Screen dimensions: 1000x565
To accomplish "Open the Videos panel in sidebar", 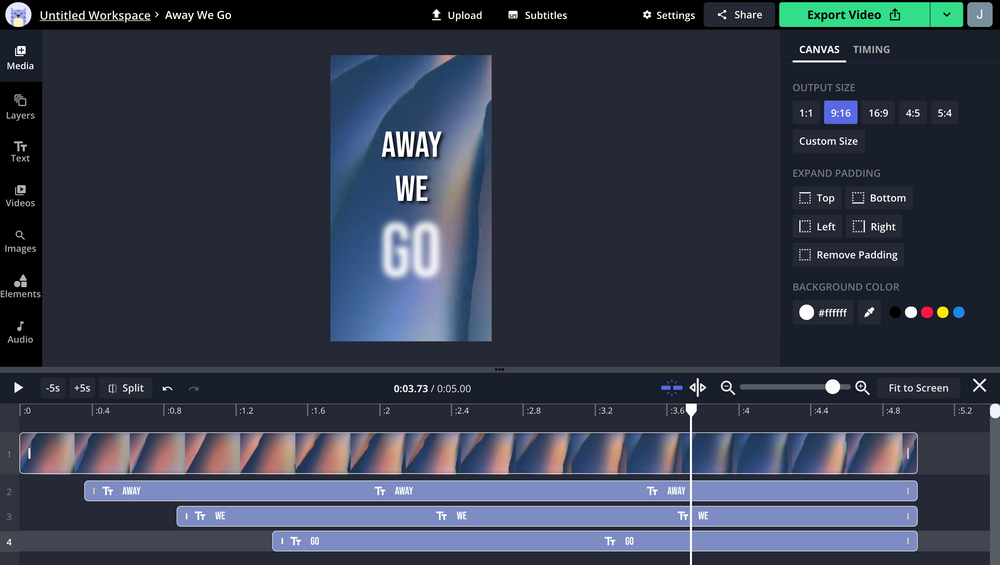I will pos(20,196).
